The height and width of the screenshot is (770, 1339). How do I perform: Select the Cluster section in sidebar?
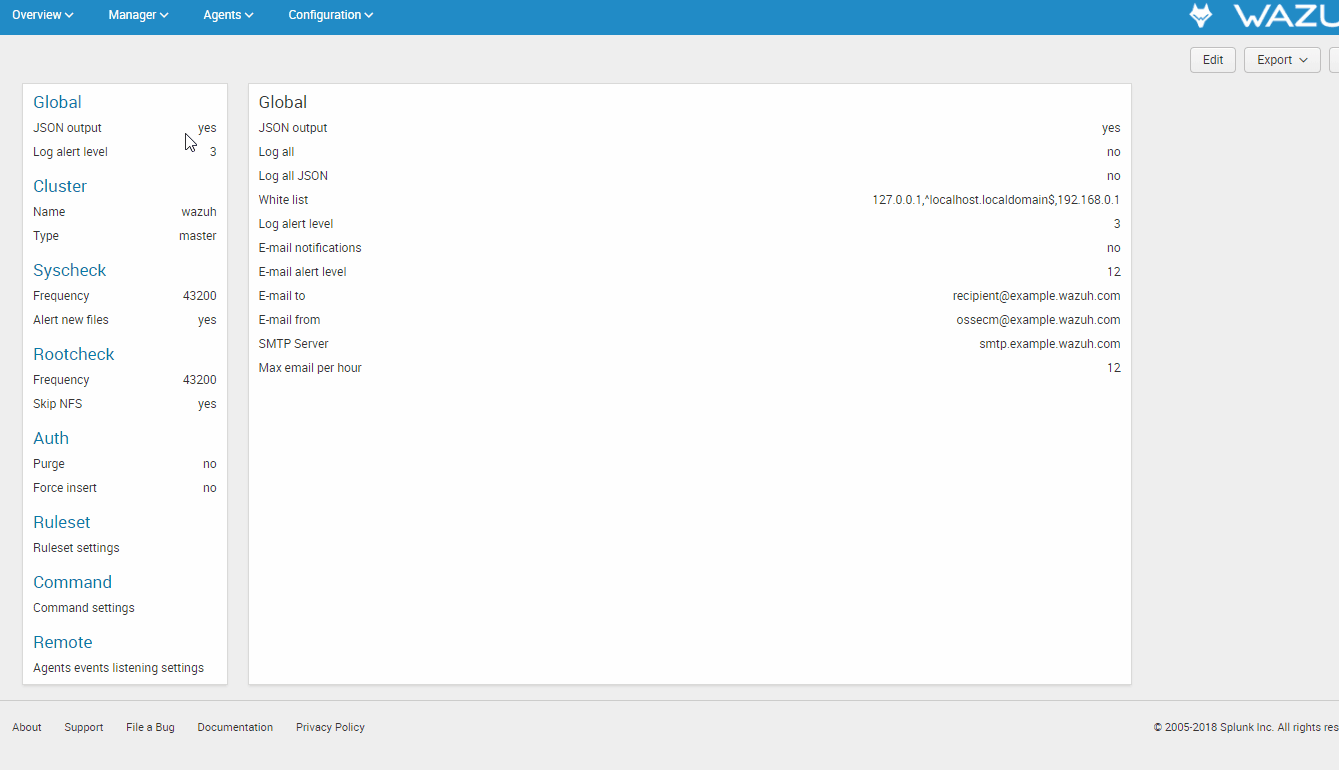click(x=60, y=186)
